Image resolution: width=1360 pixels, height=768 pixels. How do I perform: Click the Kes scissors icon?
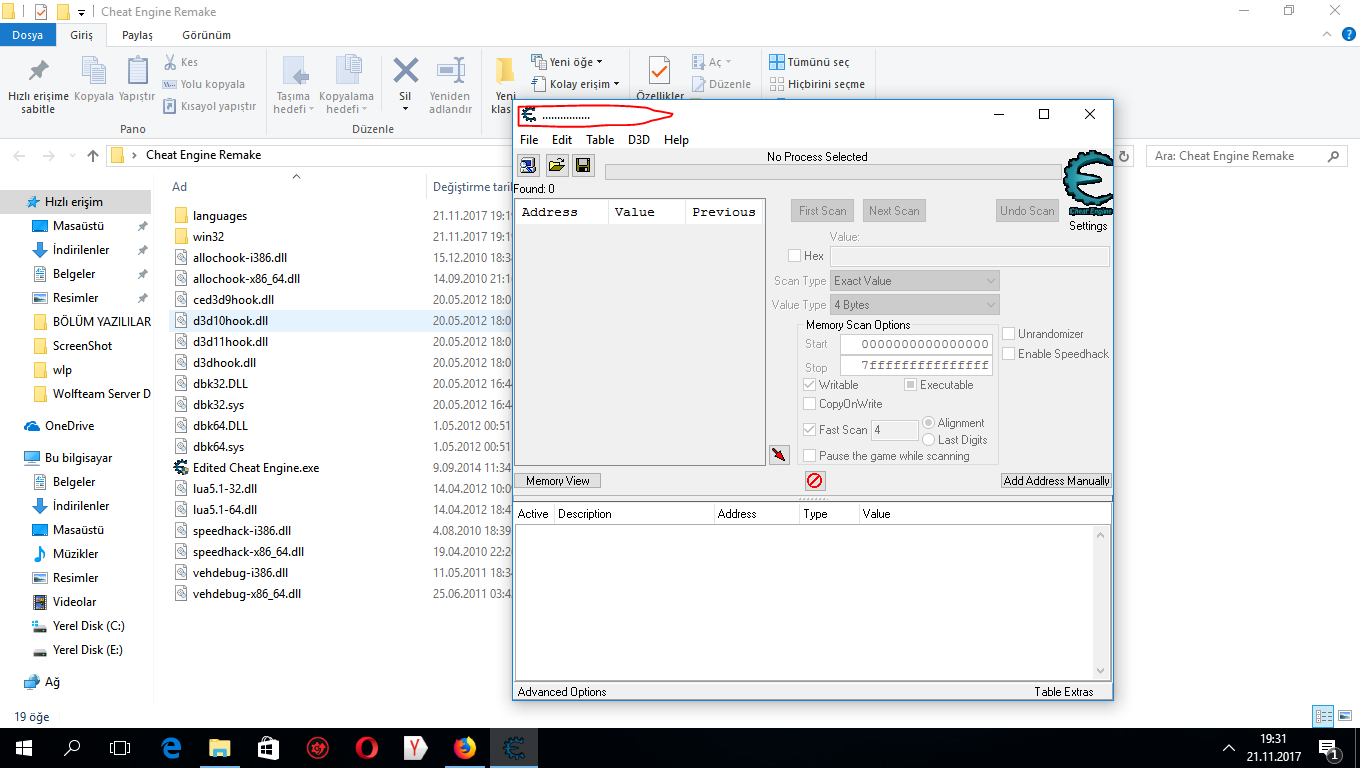coord(170,62)
